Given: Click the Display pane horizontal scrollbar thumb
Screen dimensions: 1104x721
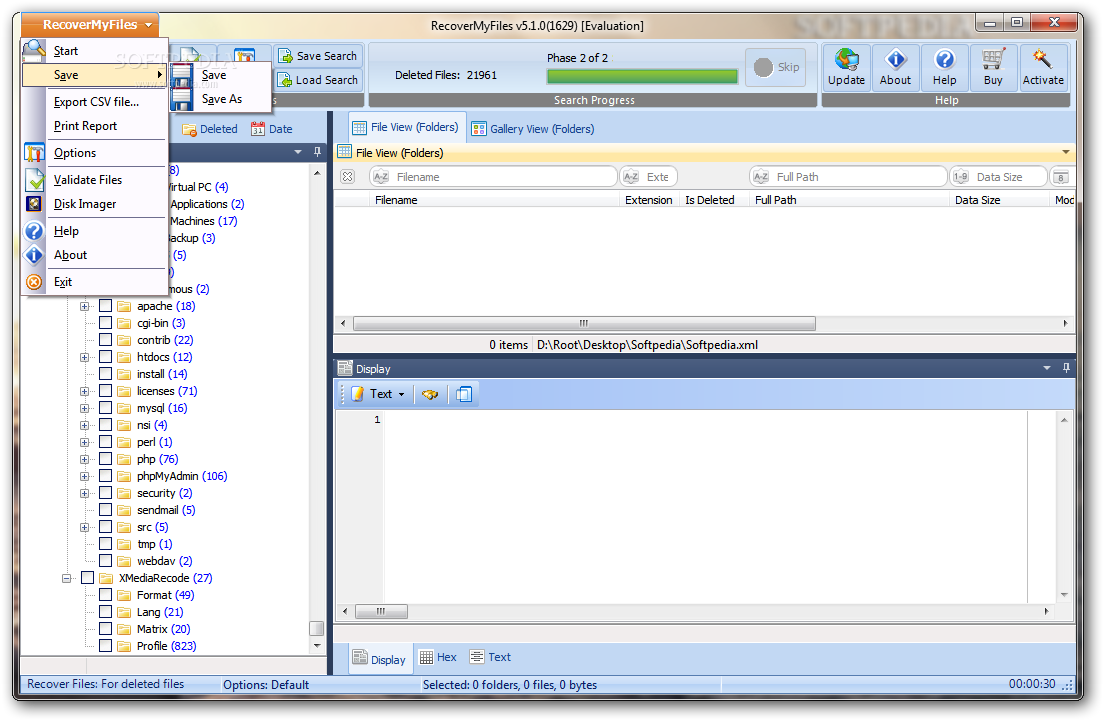Looking at the screenshot, I should coord(381,611).
